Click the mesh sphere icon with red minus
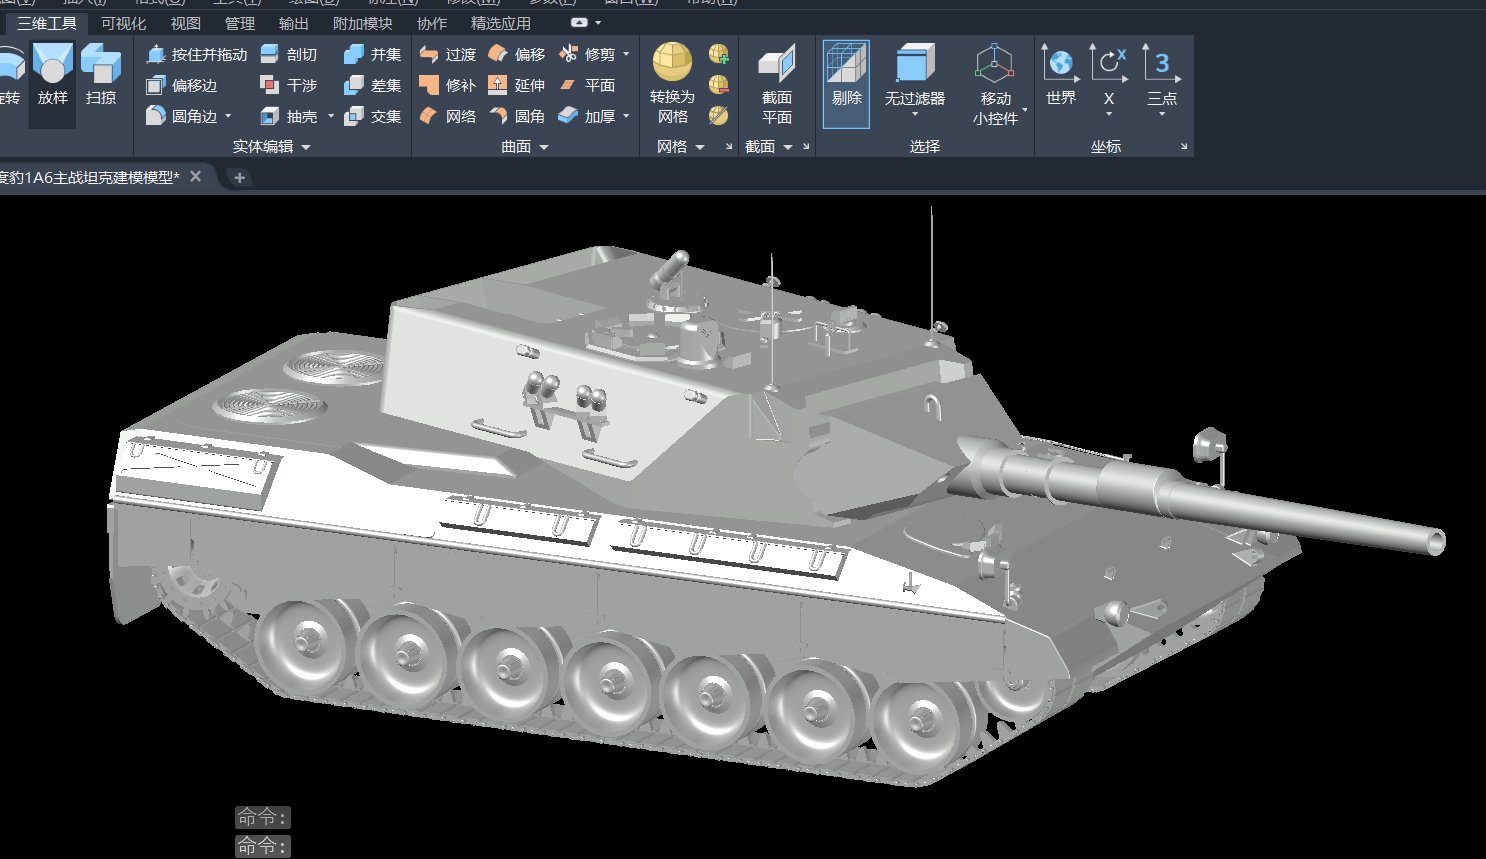This screenshot has width=1486, height=859. point(719,85)
